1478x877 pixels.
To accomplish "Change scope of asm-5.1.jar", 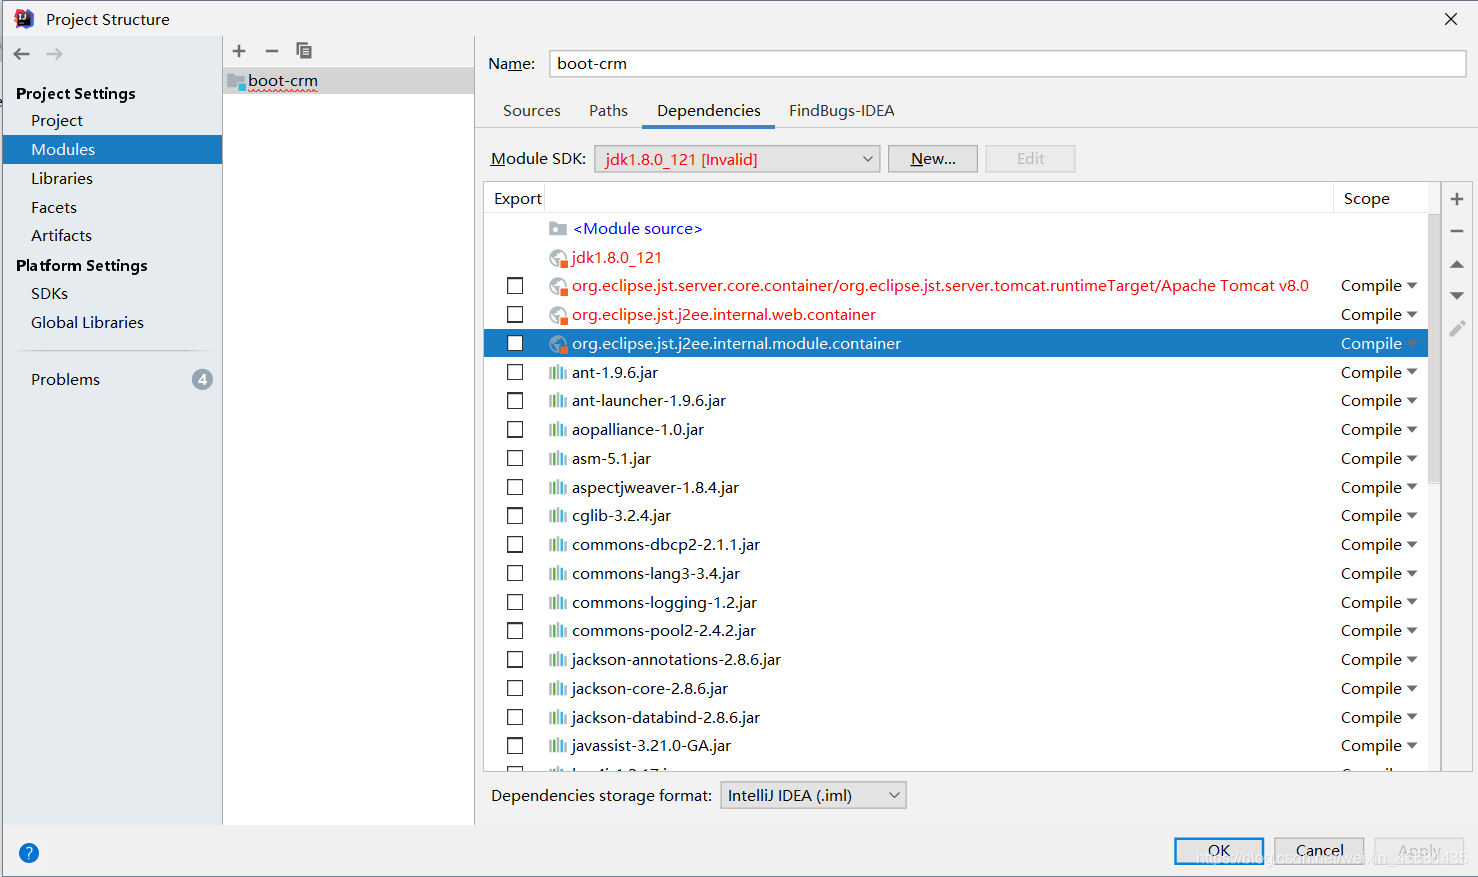I will tap(1379, 459).
